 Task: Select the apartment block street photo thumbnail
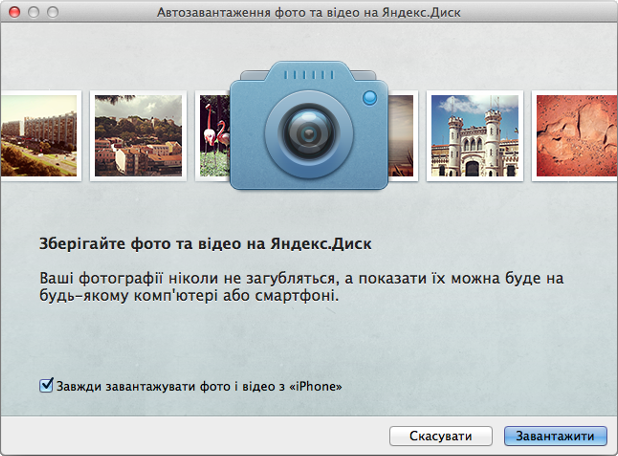pos(40,136)
